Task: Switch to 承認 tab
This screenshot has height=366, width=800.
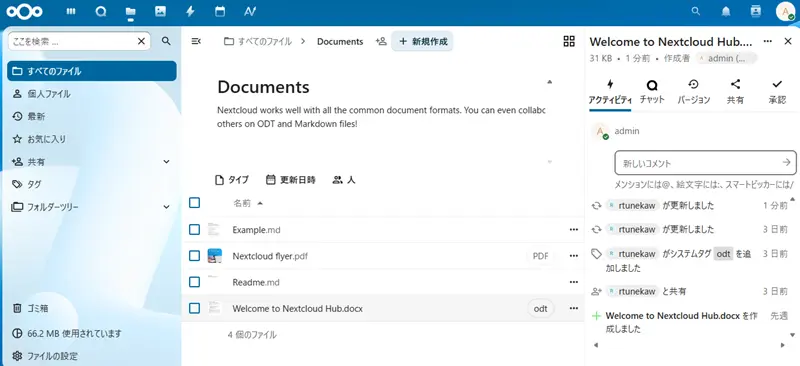Action: 777,92
